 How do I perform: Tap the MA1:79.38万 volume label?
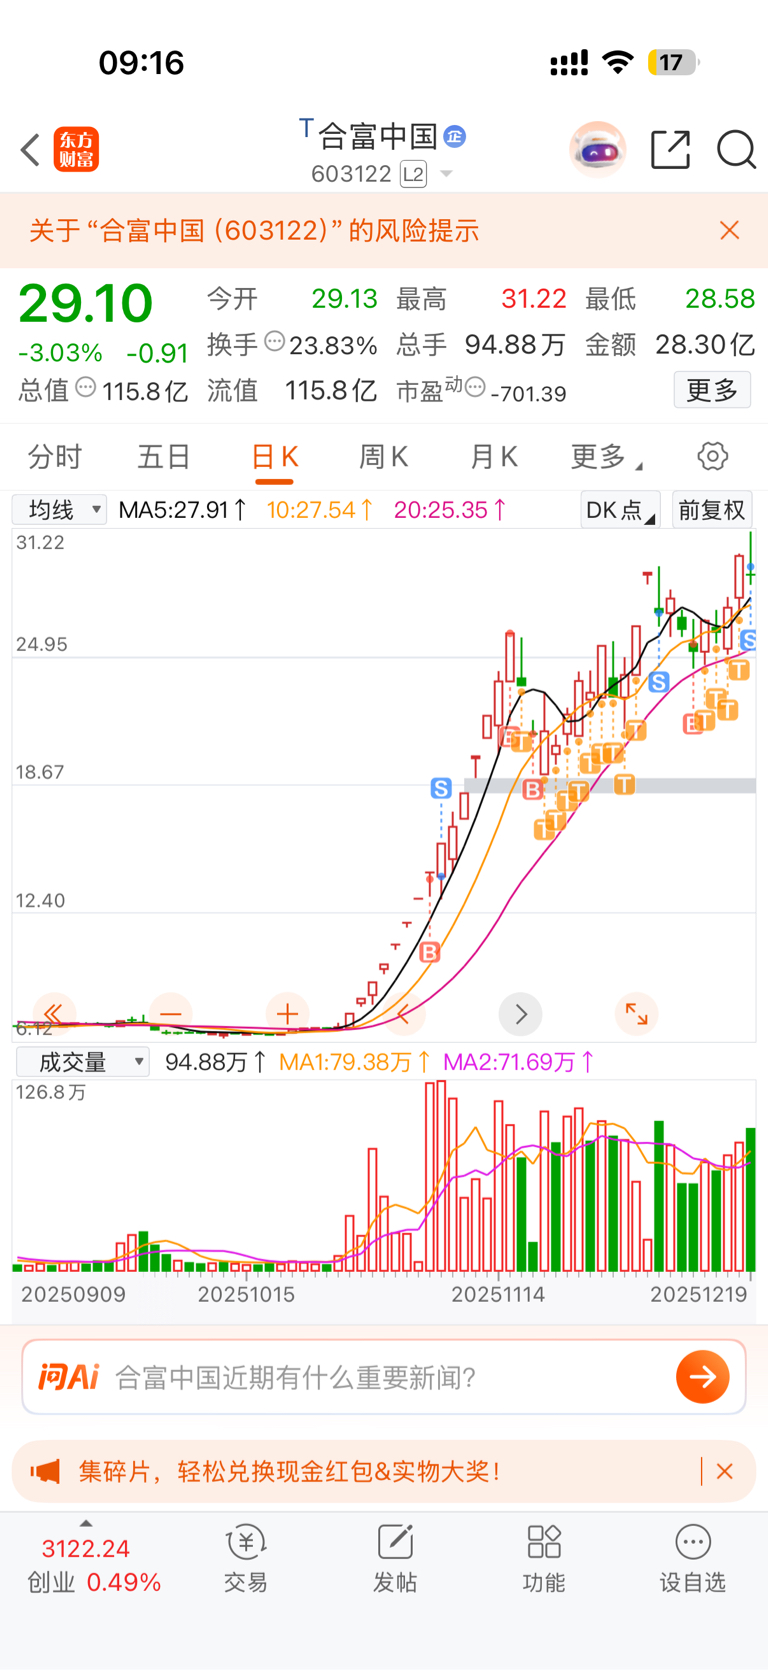[355, 1062]
